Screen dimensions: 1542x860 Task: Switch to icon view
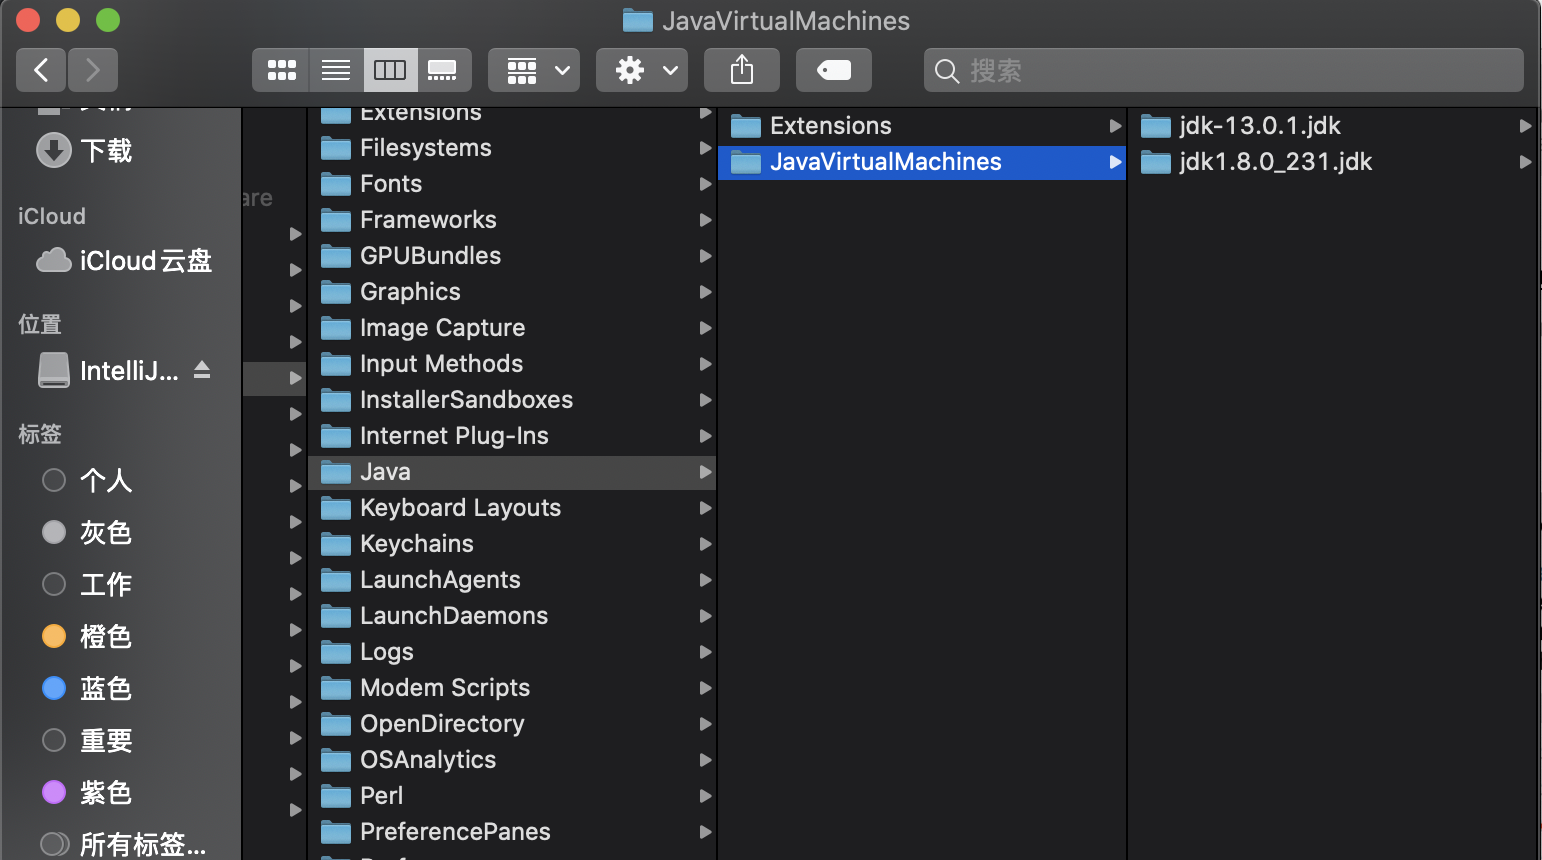[x=281, y=70]
